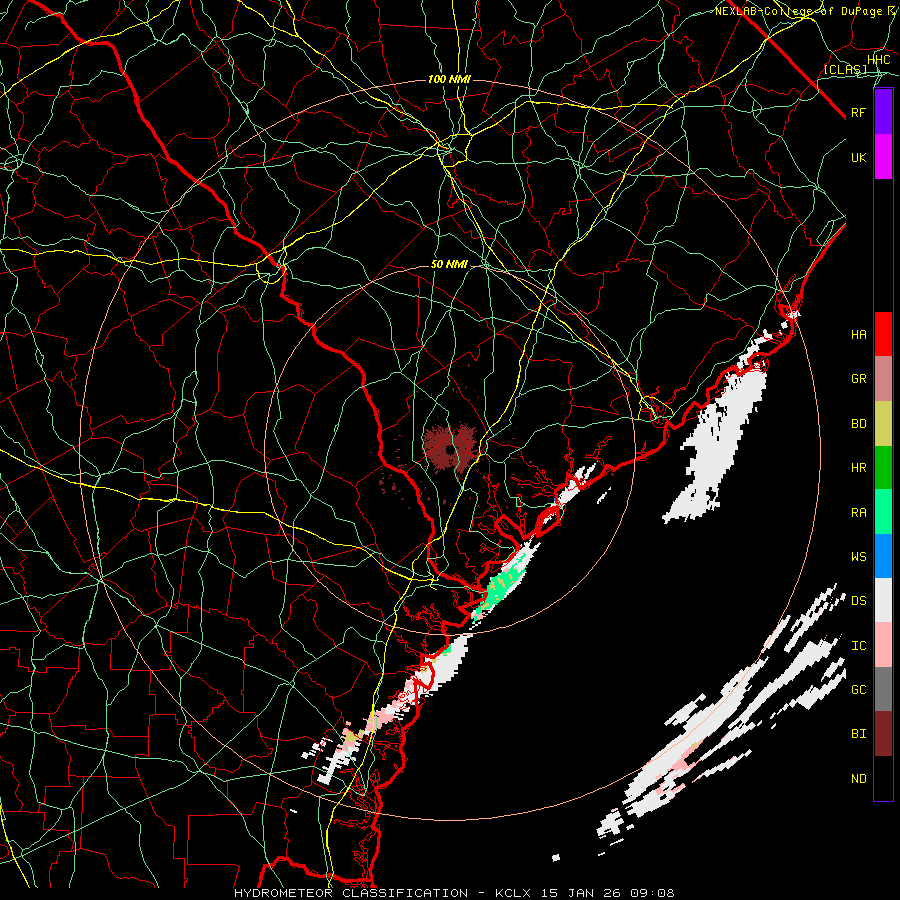This screenshot has height=900, width=900.
Task: Click the BI brown legend swatch
Action: click(883, 734)
